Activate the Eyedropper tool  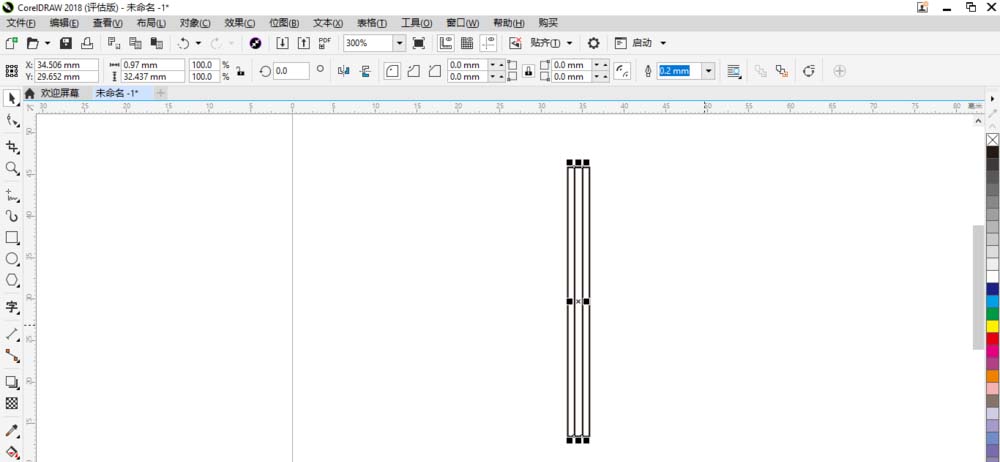(11, 431)
